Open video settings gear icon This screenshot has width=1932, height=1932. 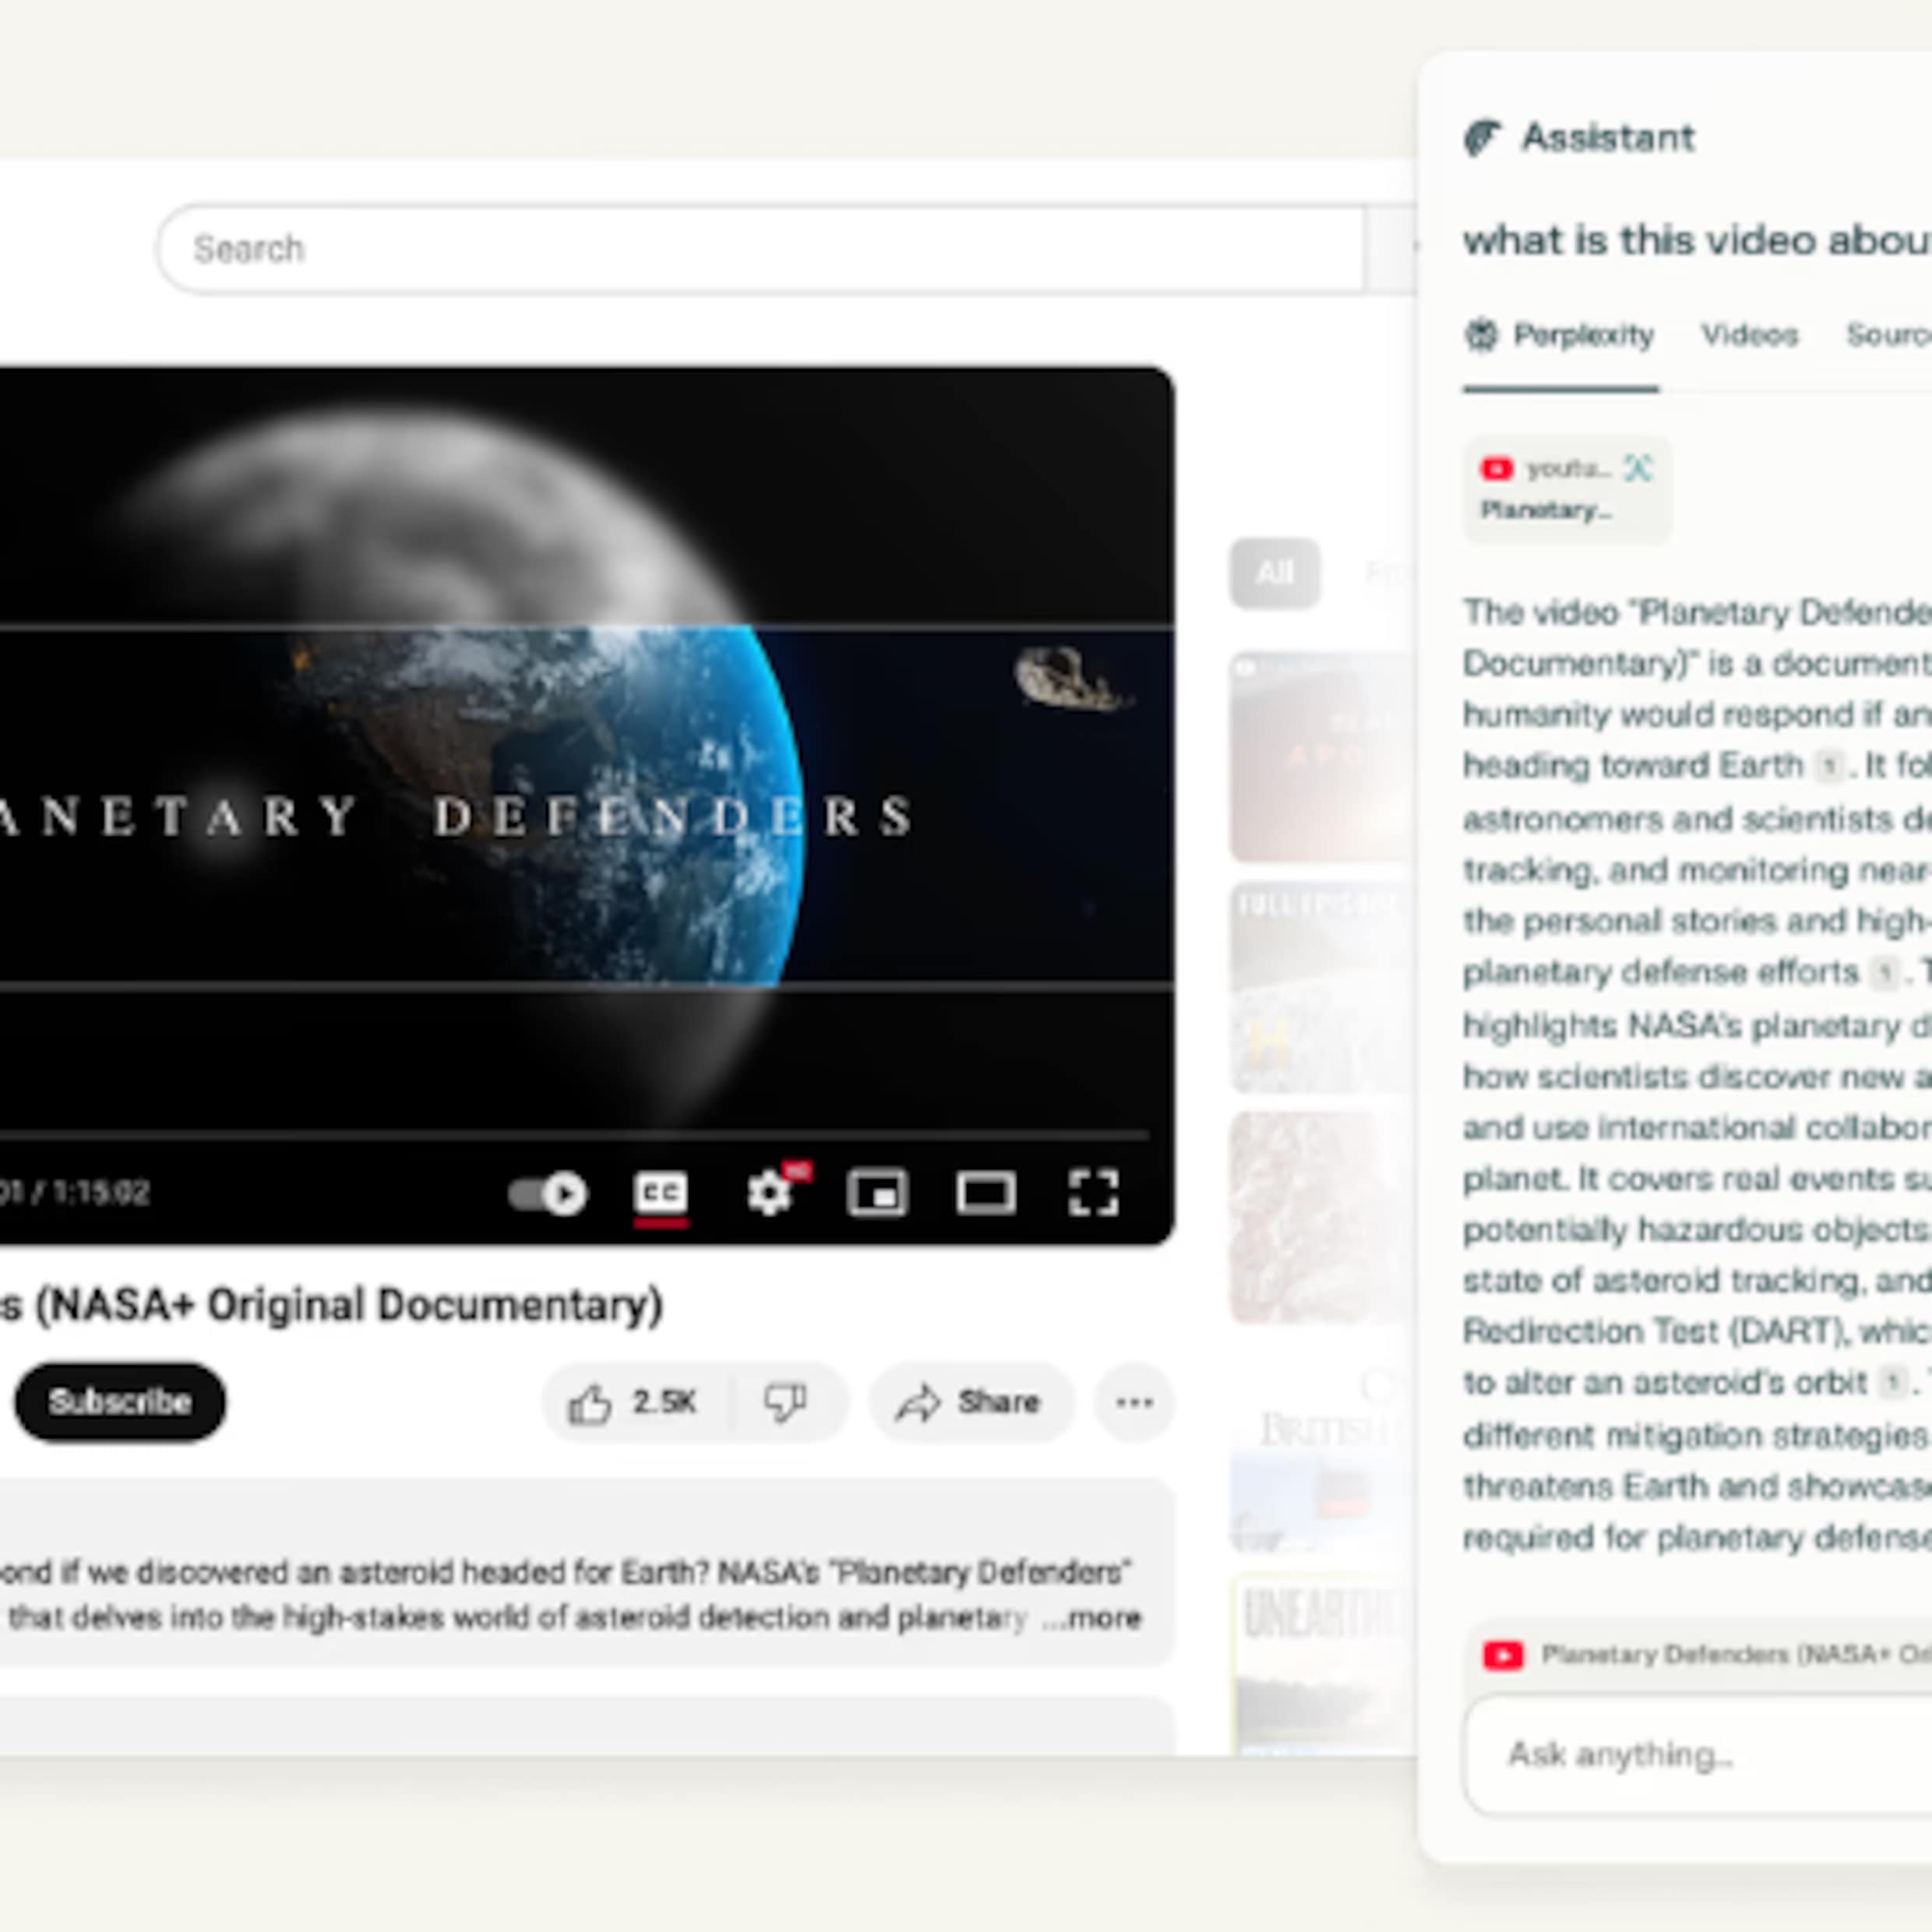click(770, 1193)
